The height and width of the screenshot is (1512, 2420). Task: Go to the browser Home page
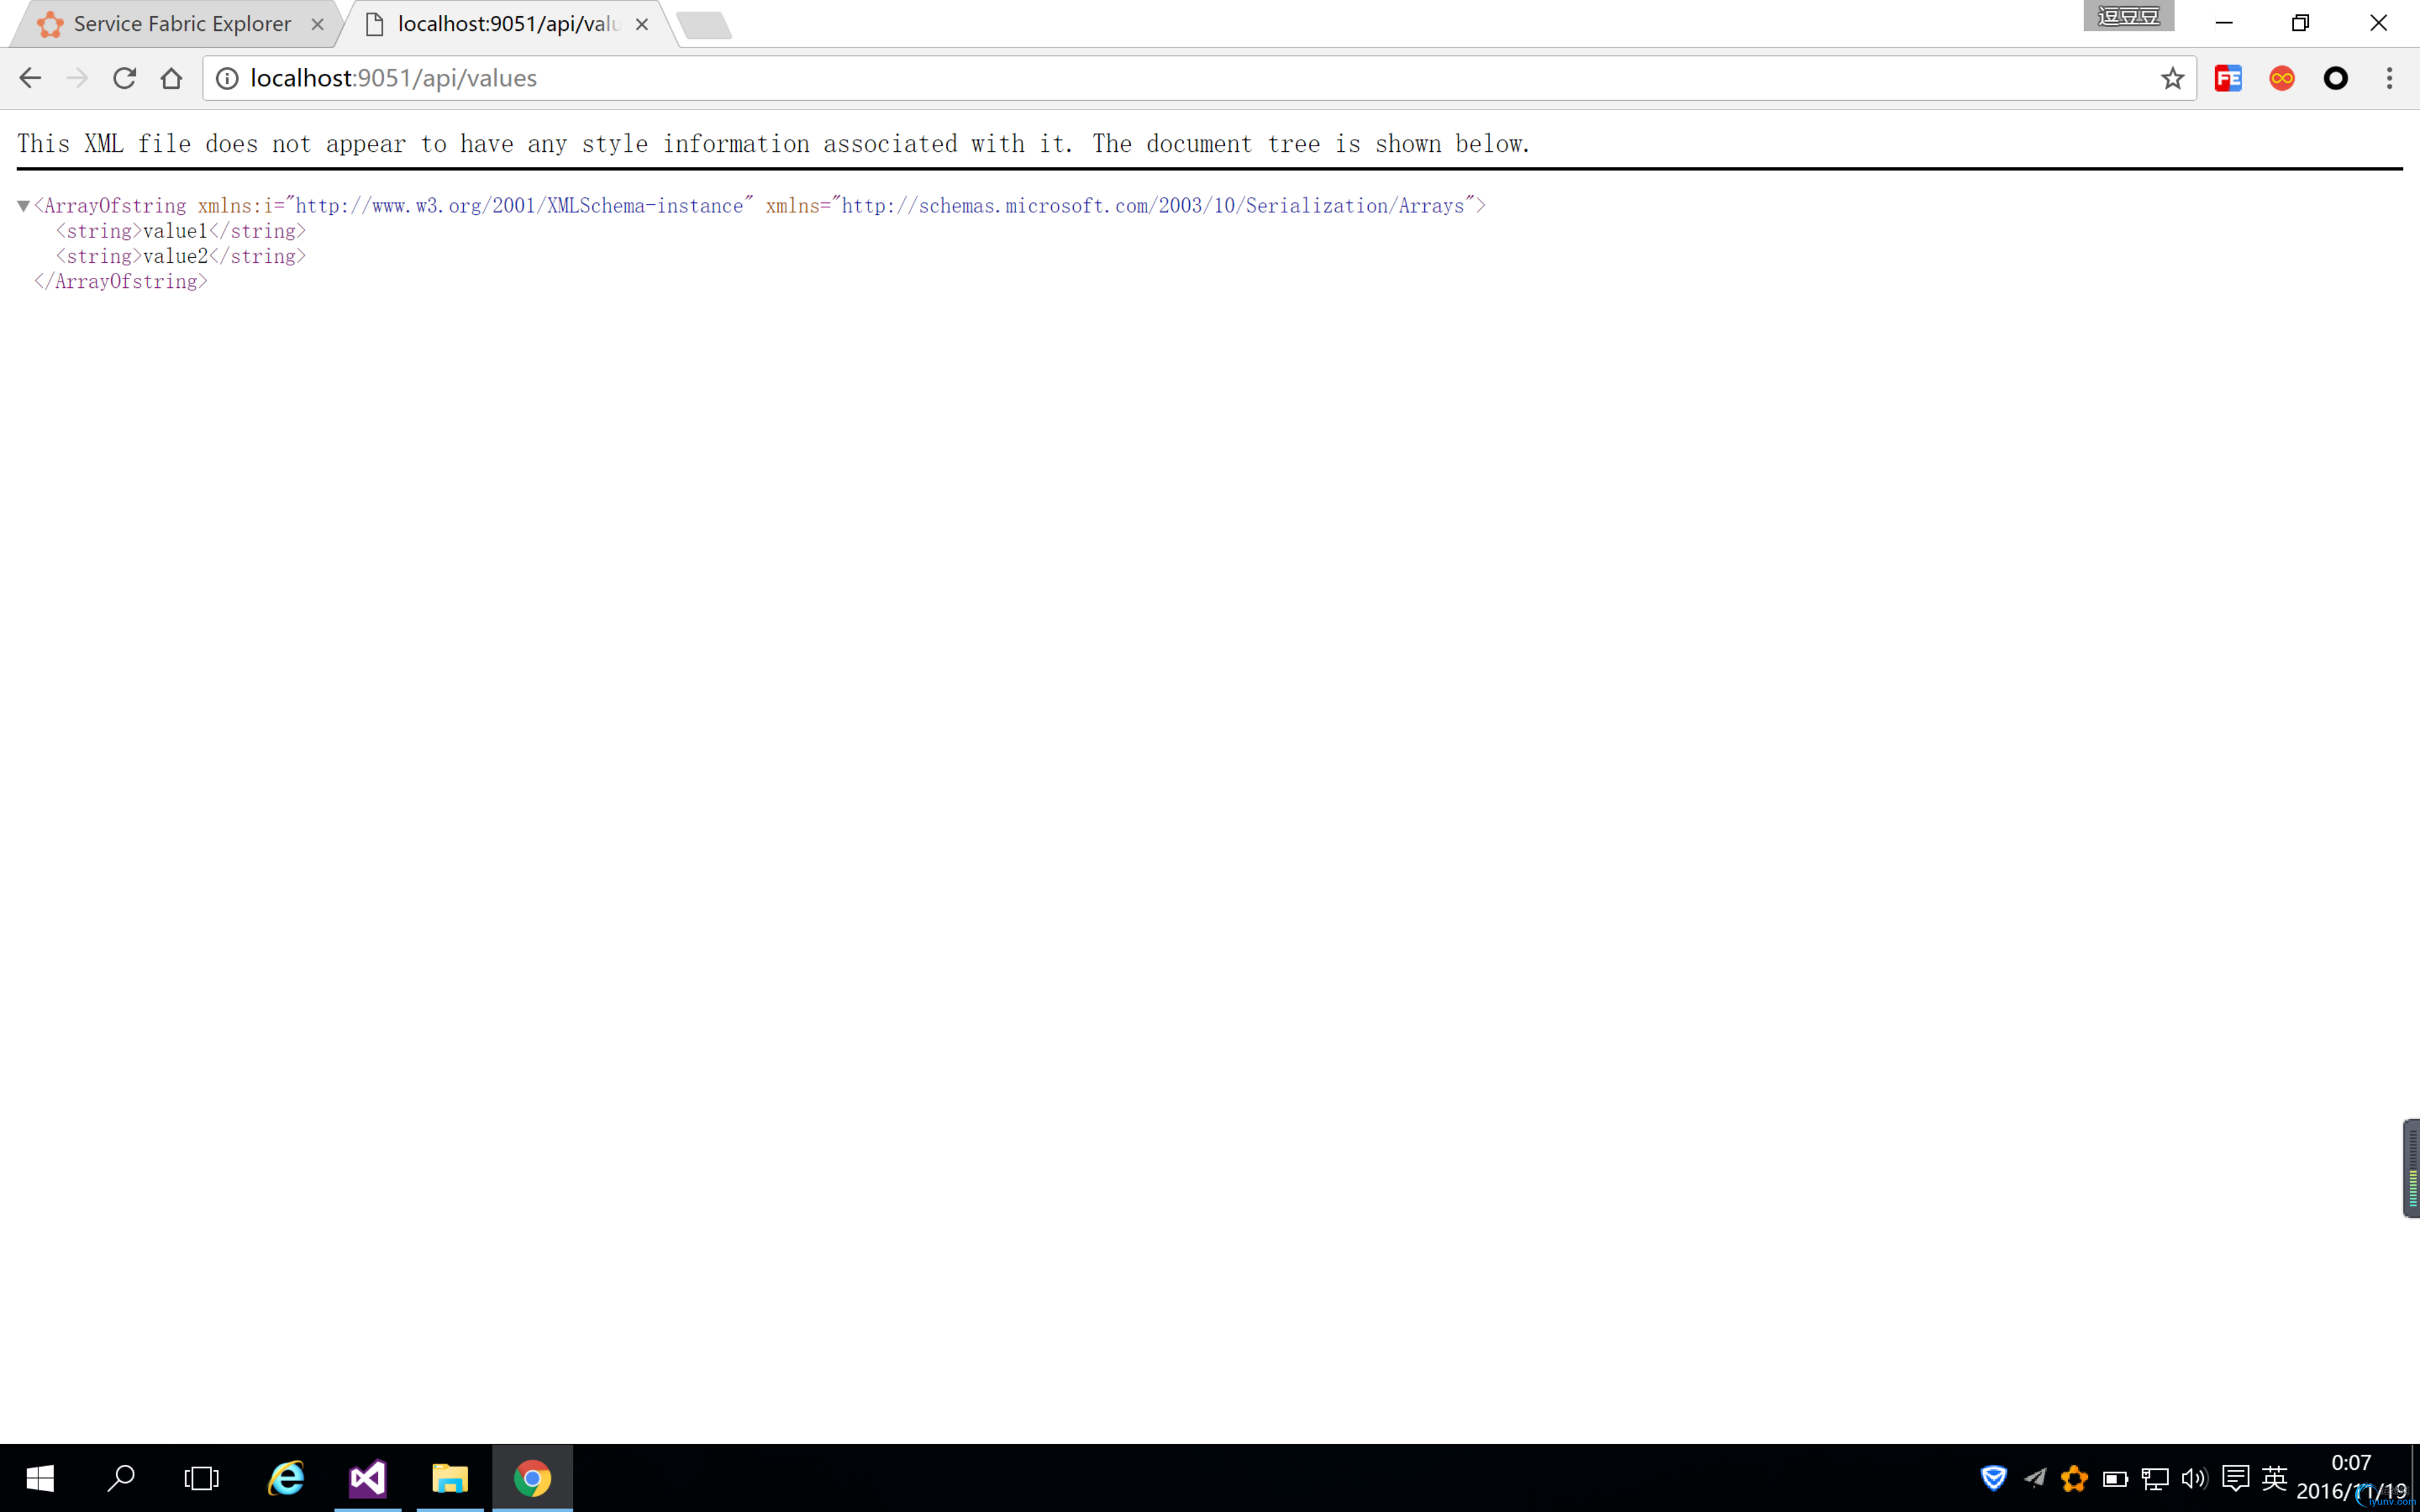click(171, 78)
